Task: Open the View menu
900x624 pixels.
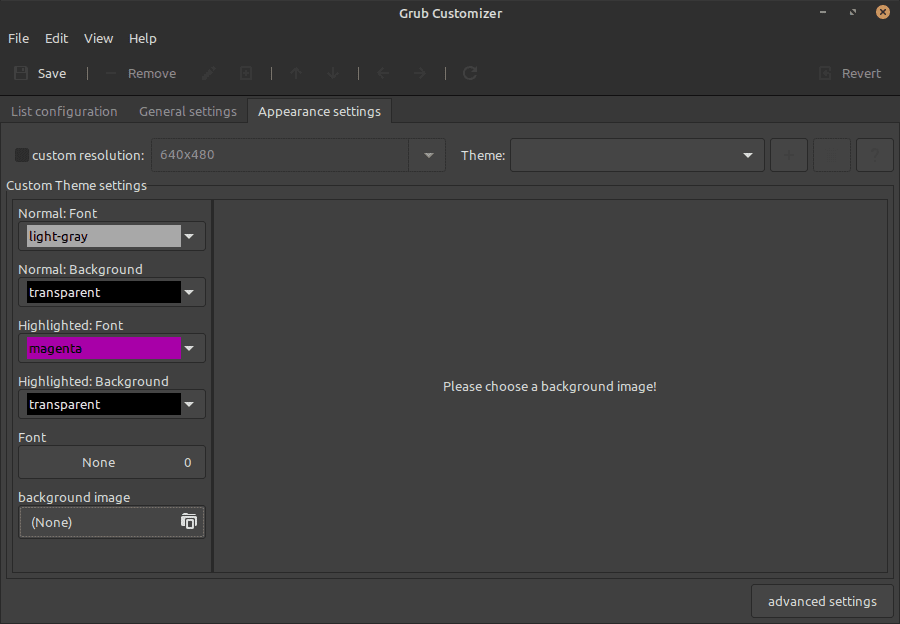Action: tap(98, 38)
